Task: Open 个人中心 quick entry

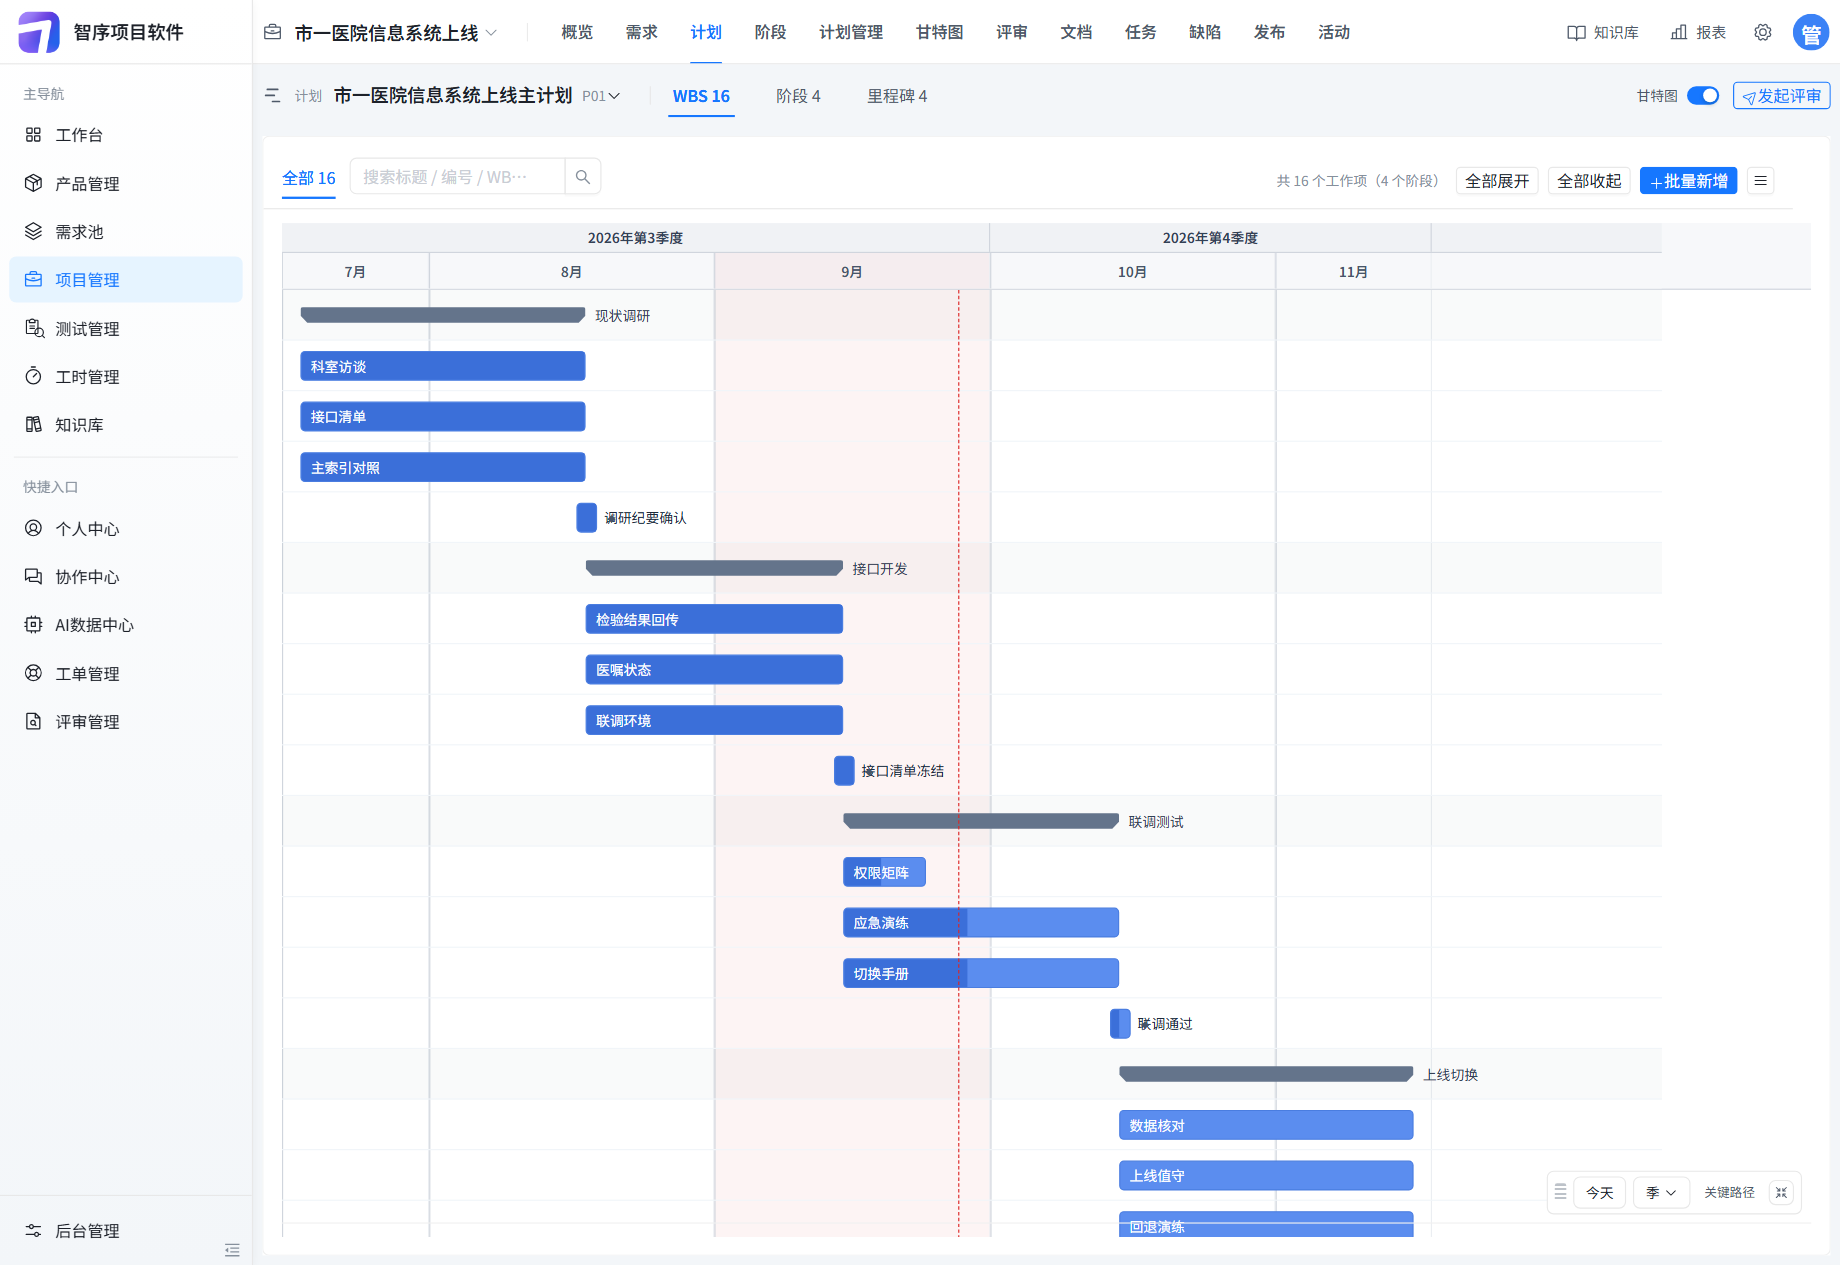Action: 125,529
